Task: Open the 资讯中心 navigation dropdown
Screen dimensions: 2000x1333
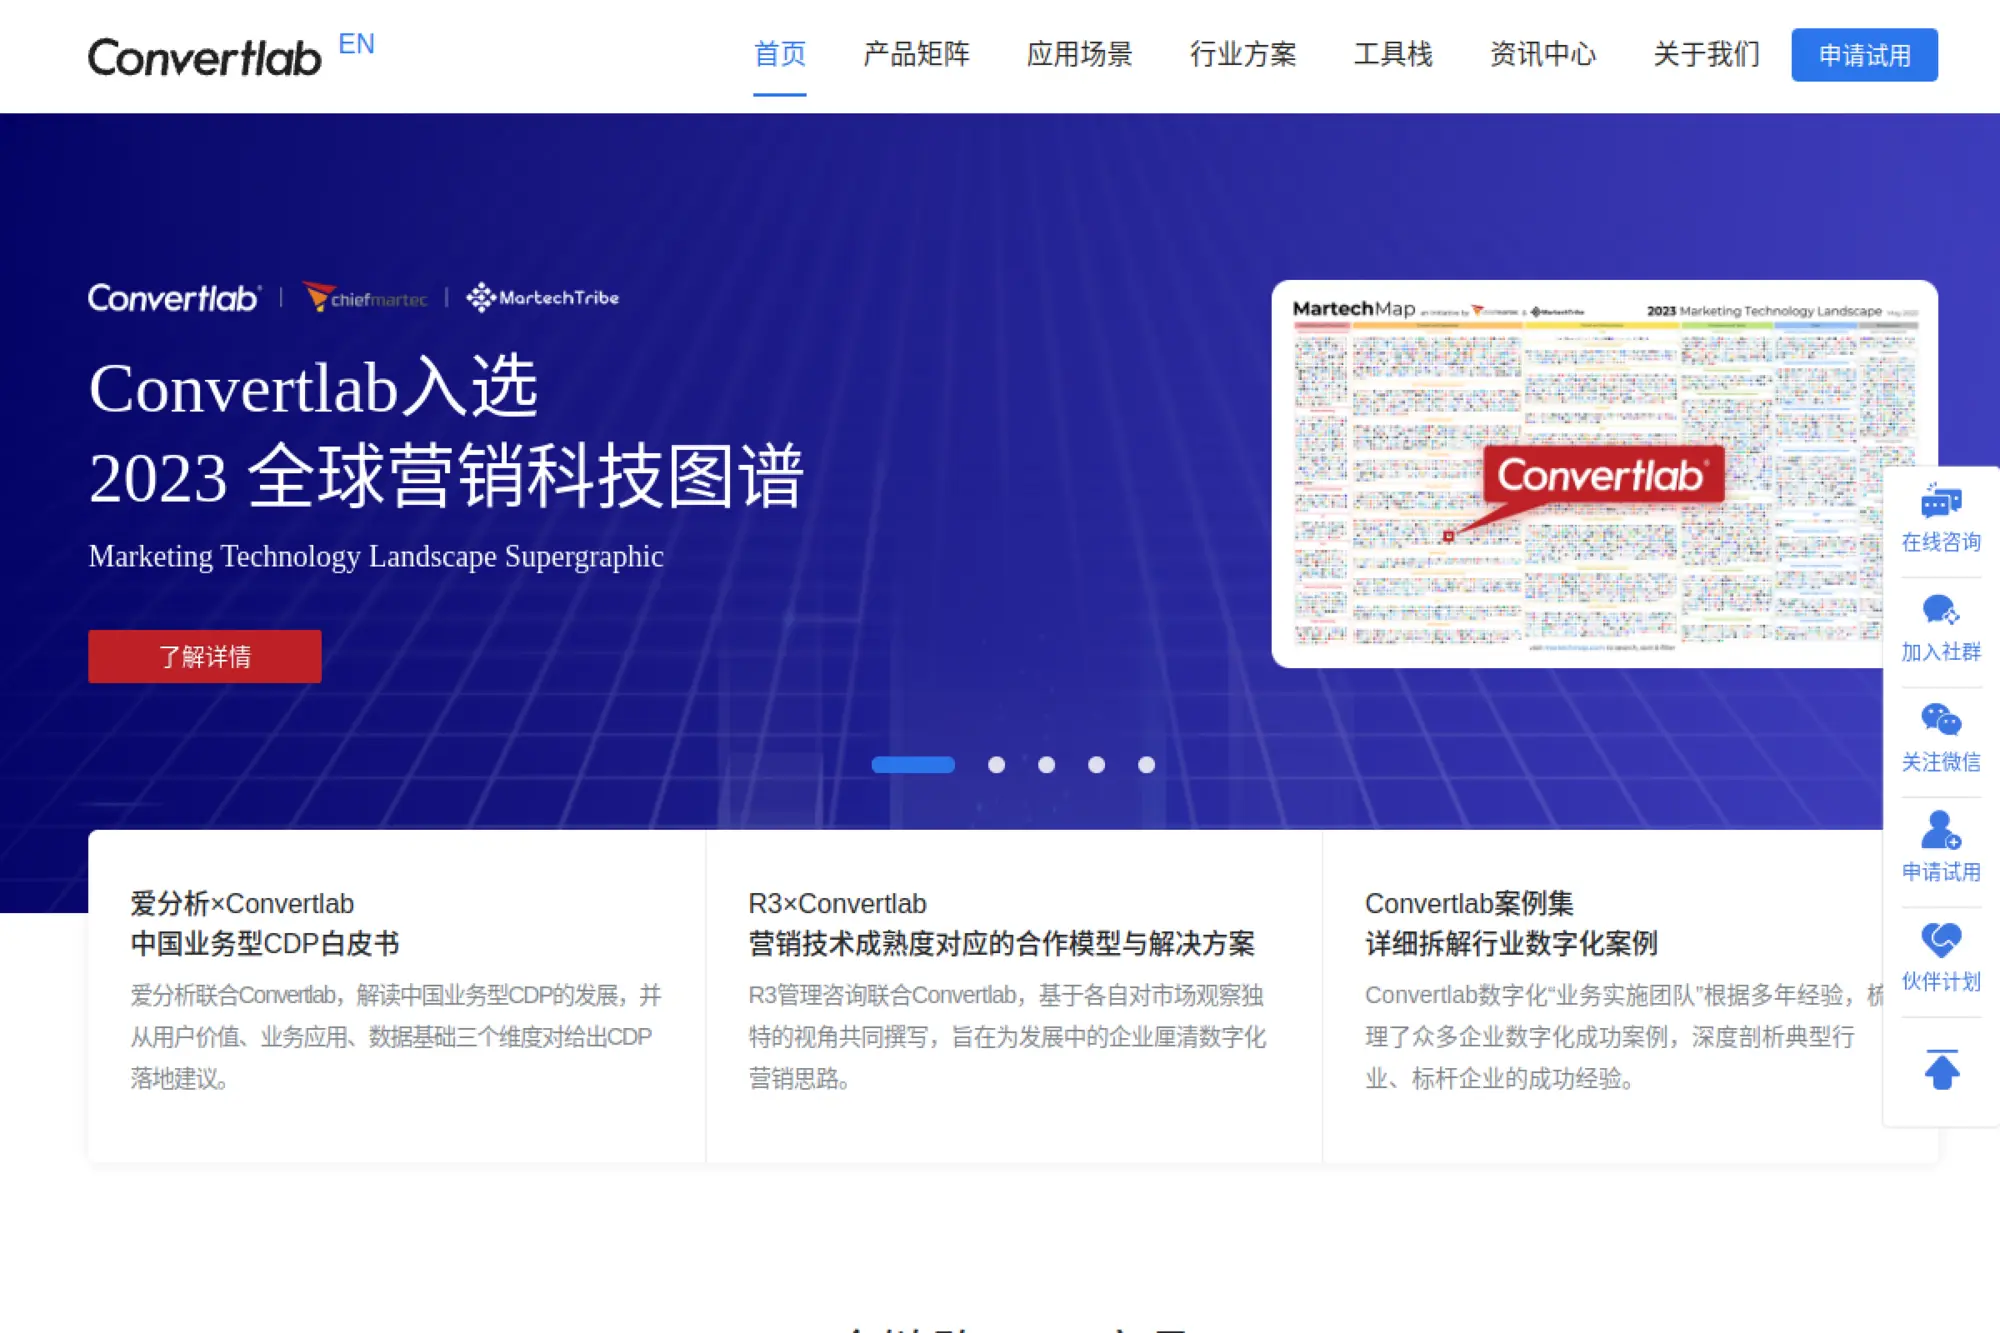Action: 1542,55
